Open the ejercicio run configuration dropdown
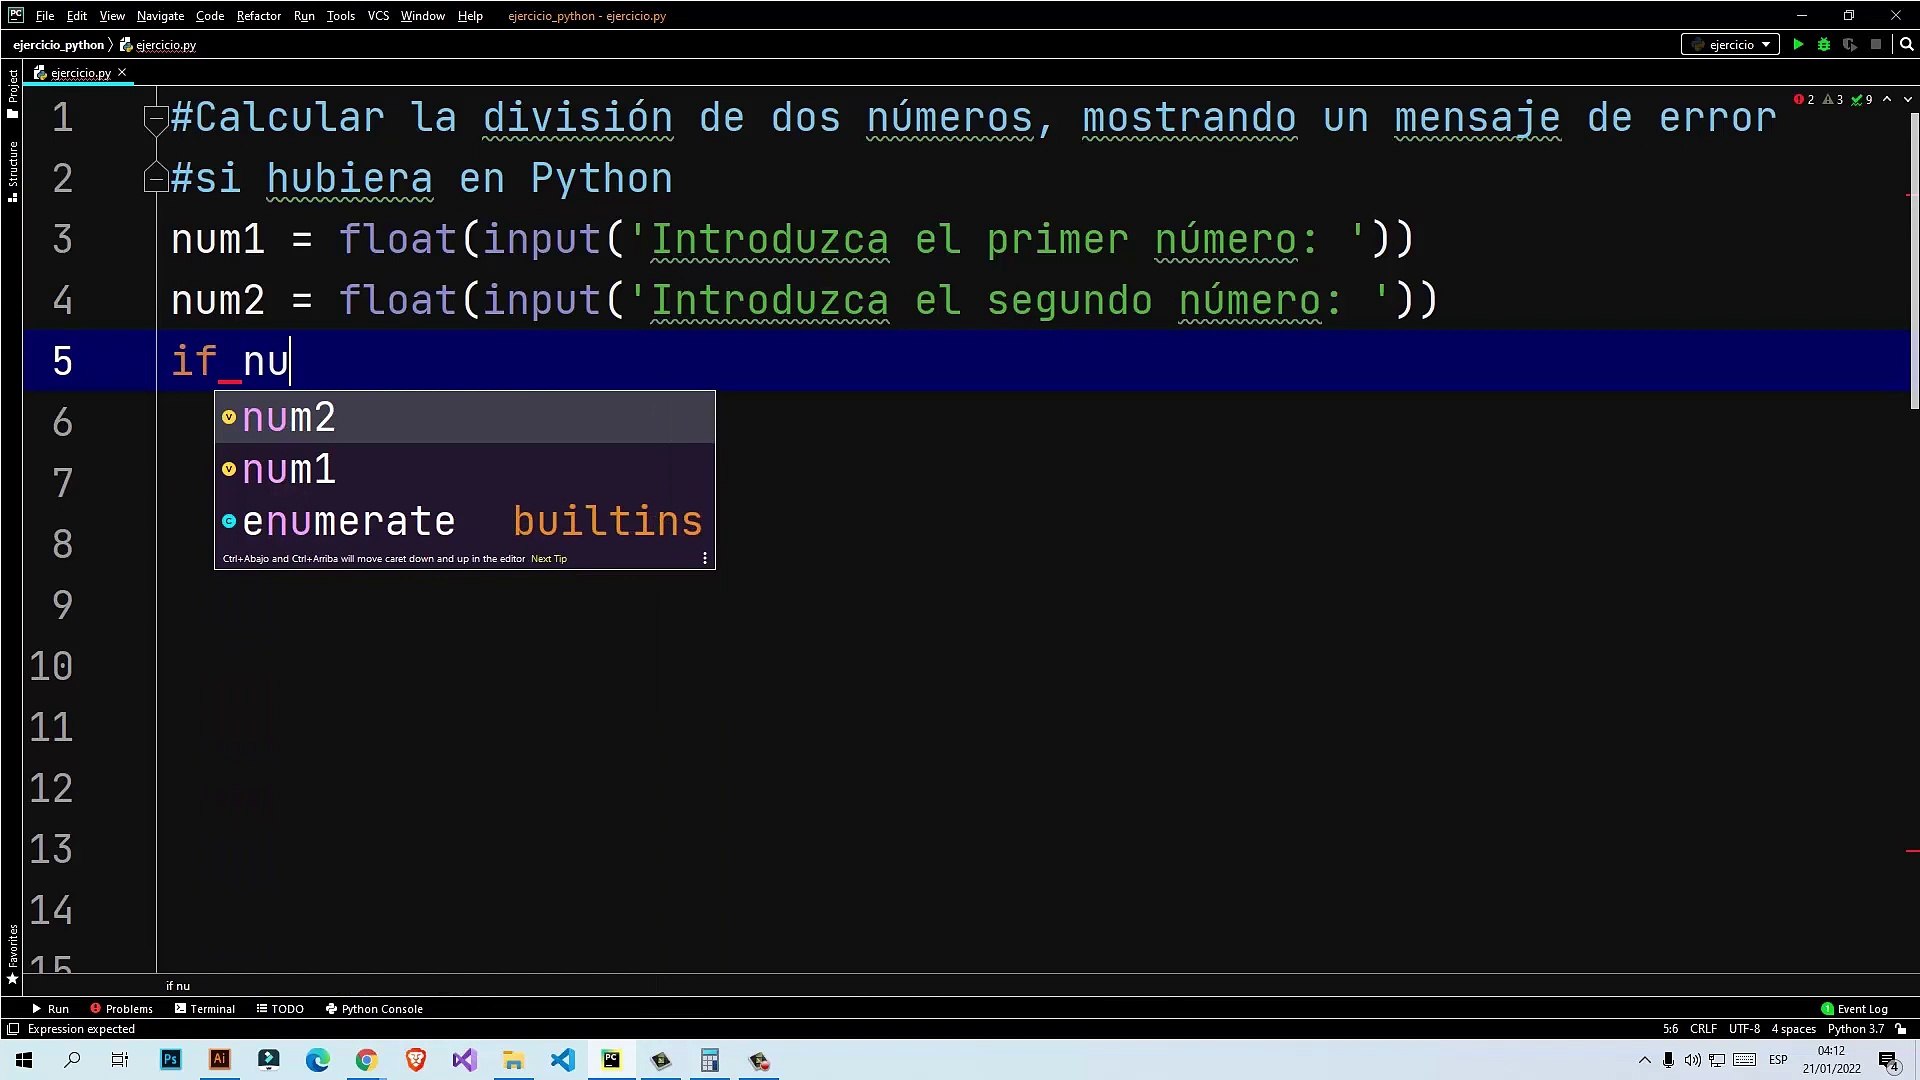Image resolution: width=1920 pixels, height=1080 pixels. [1731, 44]
